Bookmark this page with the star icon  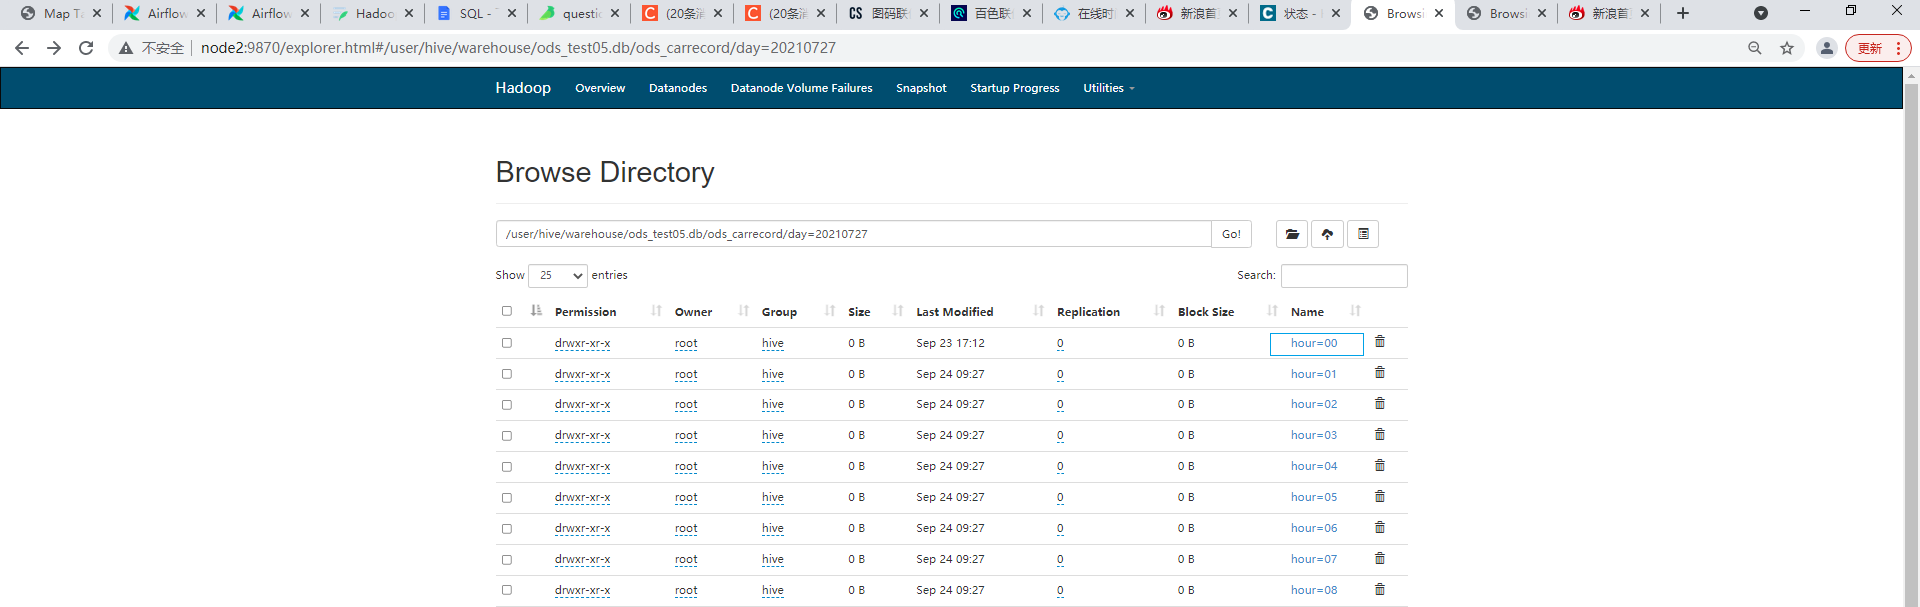pyautogui.click(x=1787, y=48)
